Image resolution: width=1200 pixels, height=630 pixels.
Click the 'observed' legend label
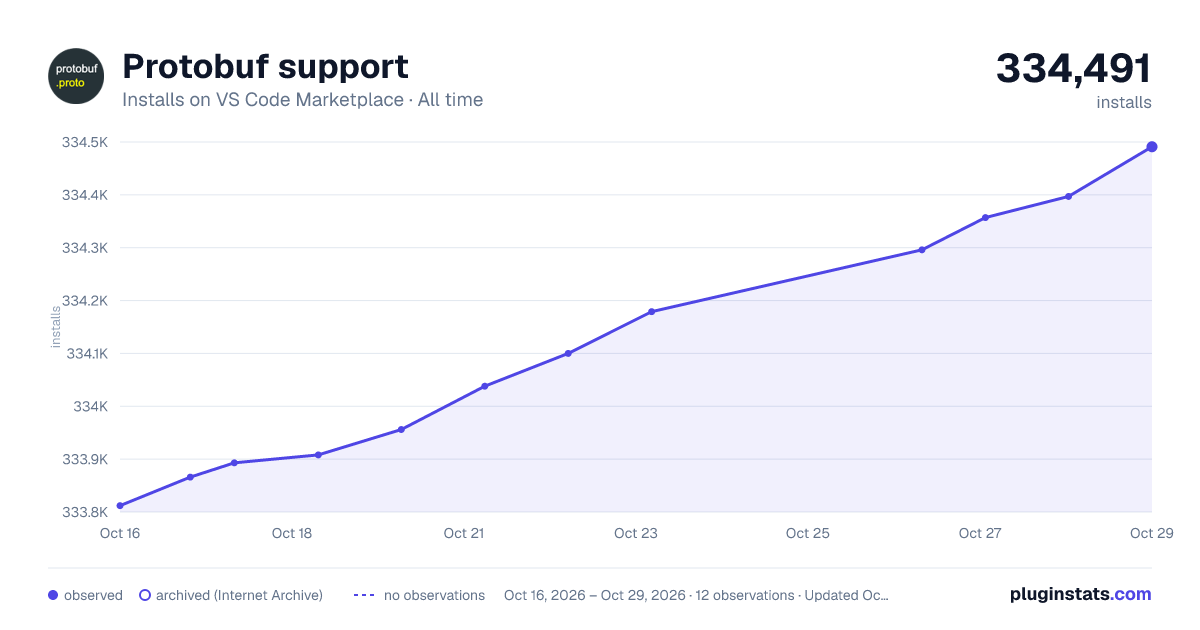point(93,595)
